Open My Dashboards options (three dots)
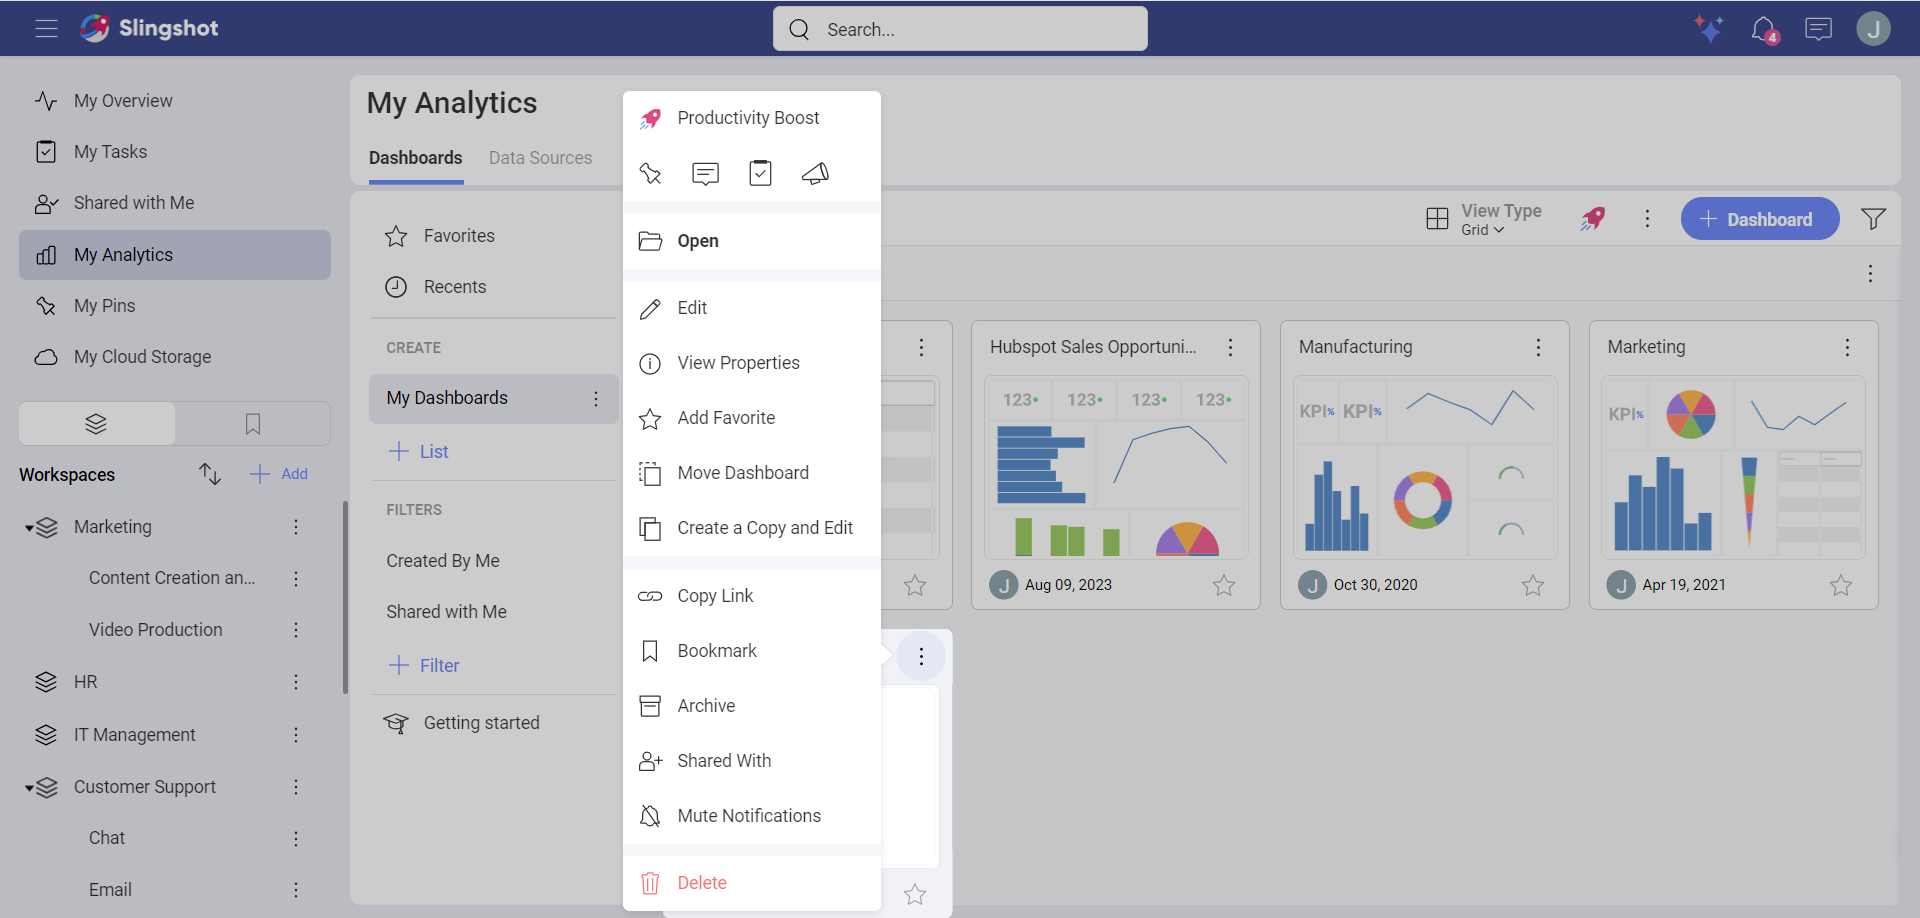 coord(596,399)
